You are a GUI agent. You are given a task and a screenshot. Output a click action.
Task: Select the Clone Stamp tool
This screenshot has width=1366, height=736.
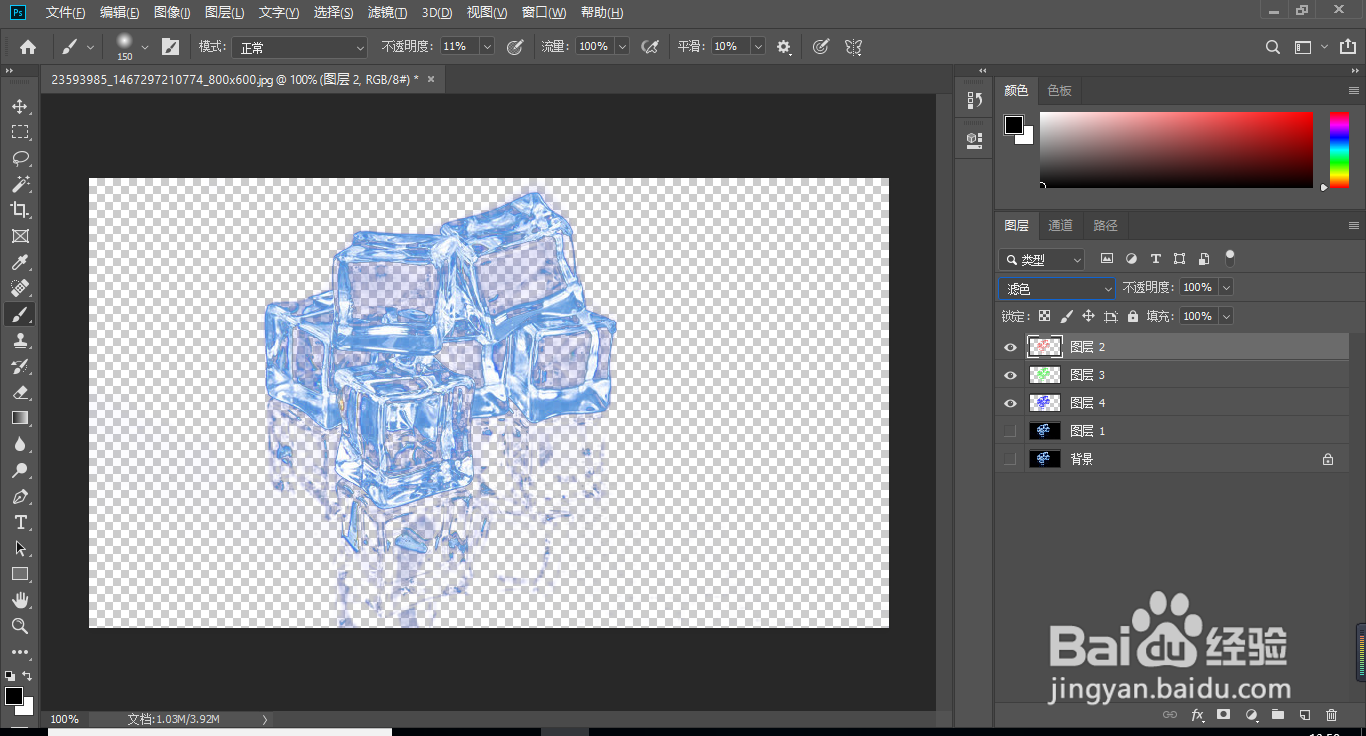click(20, 340)
